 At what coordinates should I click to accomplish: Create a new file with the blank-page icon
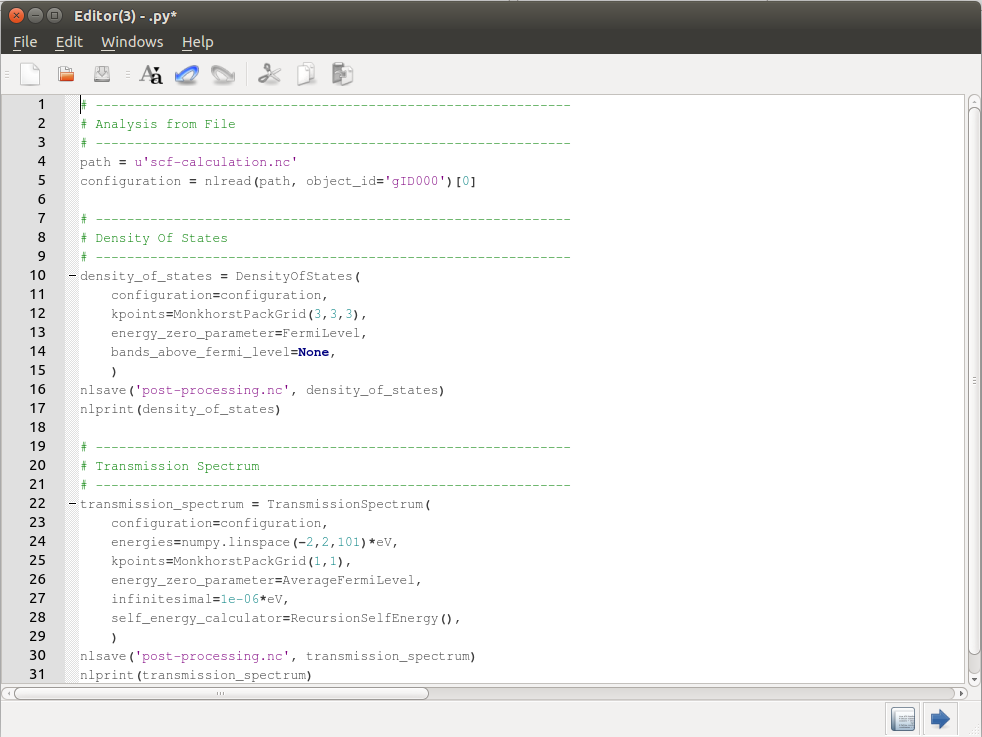pyautogui.click(x=30, y=75)
